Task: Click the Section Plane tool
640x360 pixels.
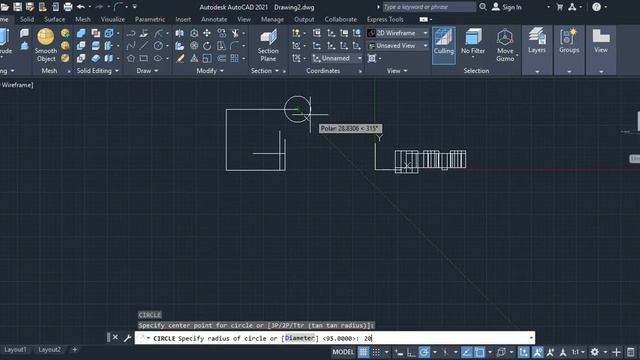Action: click(x=268, y=45)
